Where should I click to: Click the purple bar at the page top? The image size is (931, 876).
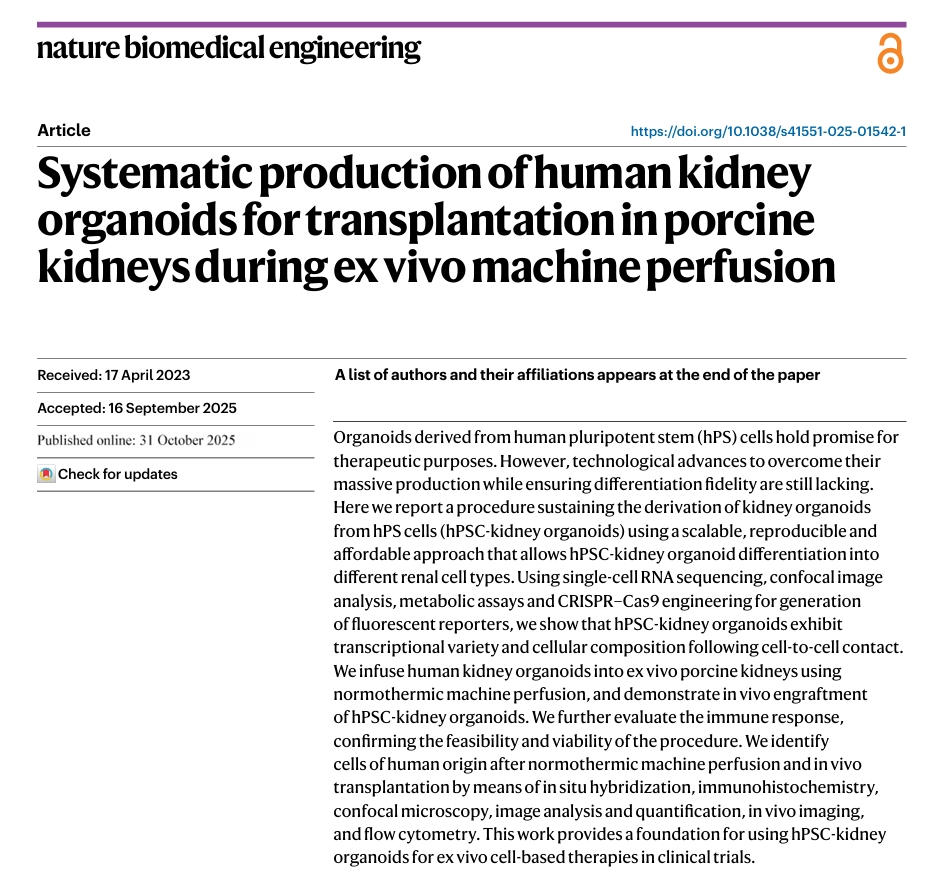[x=470, y=24]
